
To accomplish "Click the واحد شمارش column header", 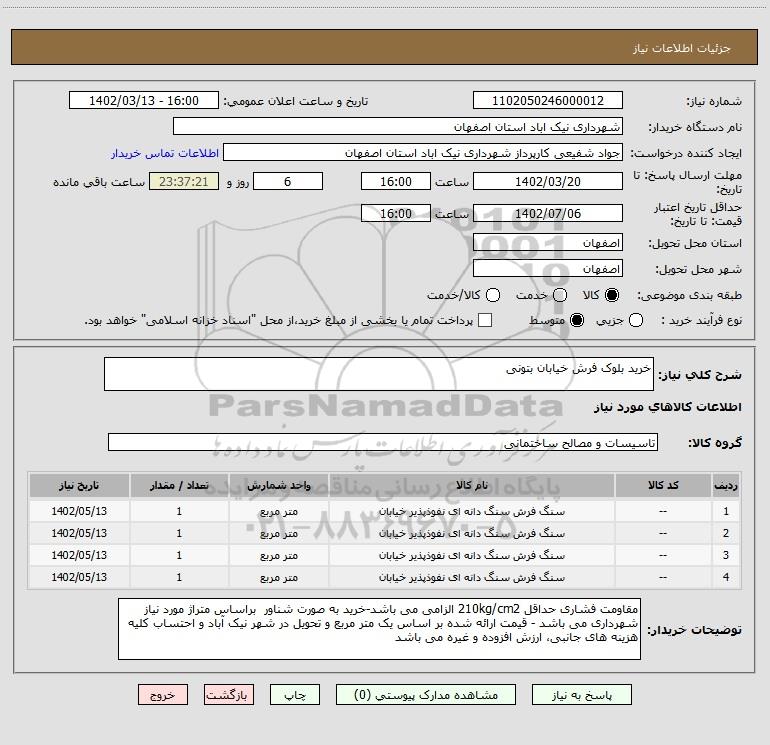I will pos(278,485).
